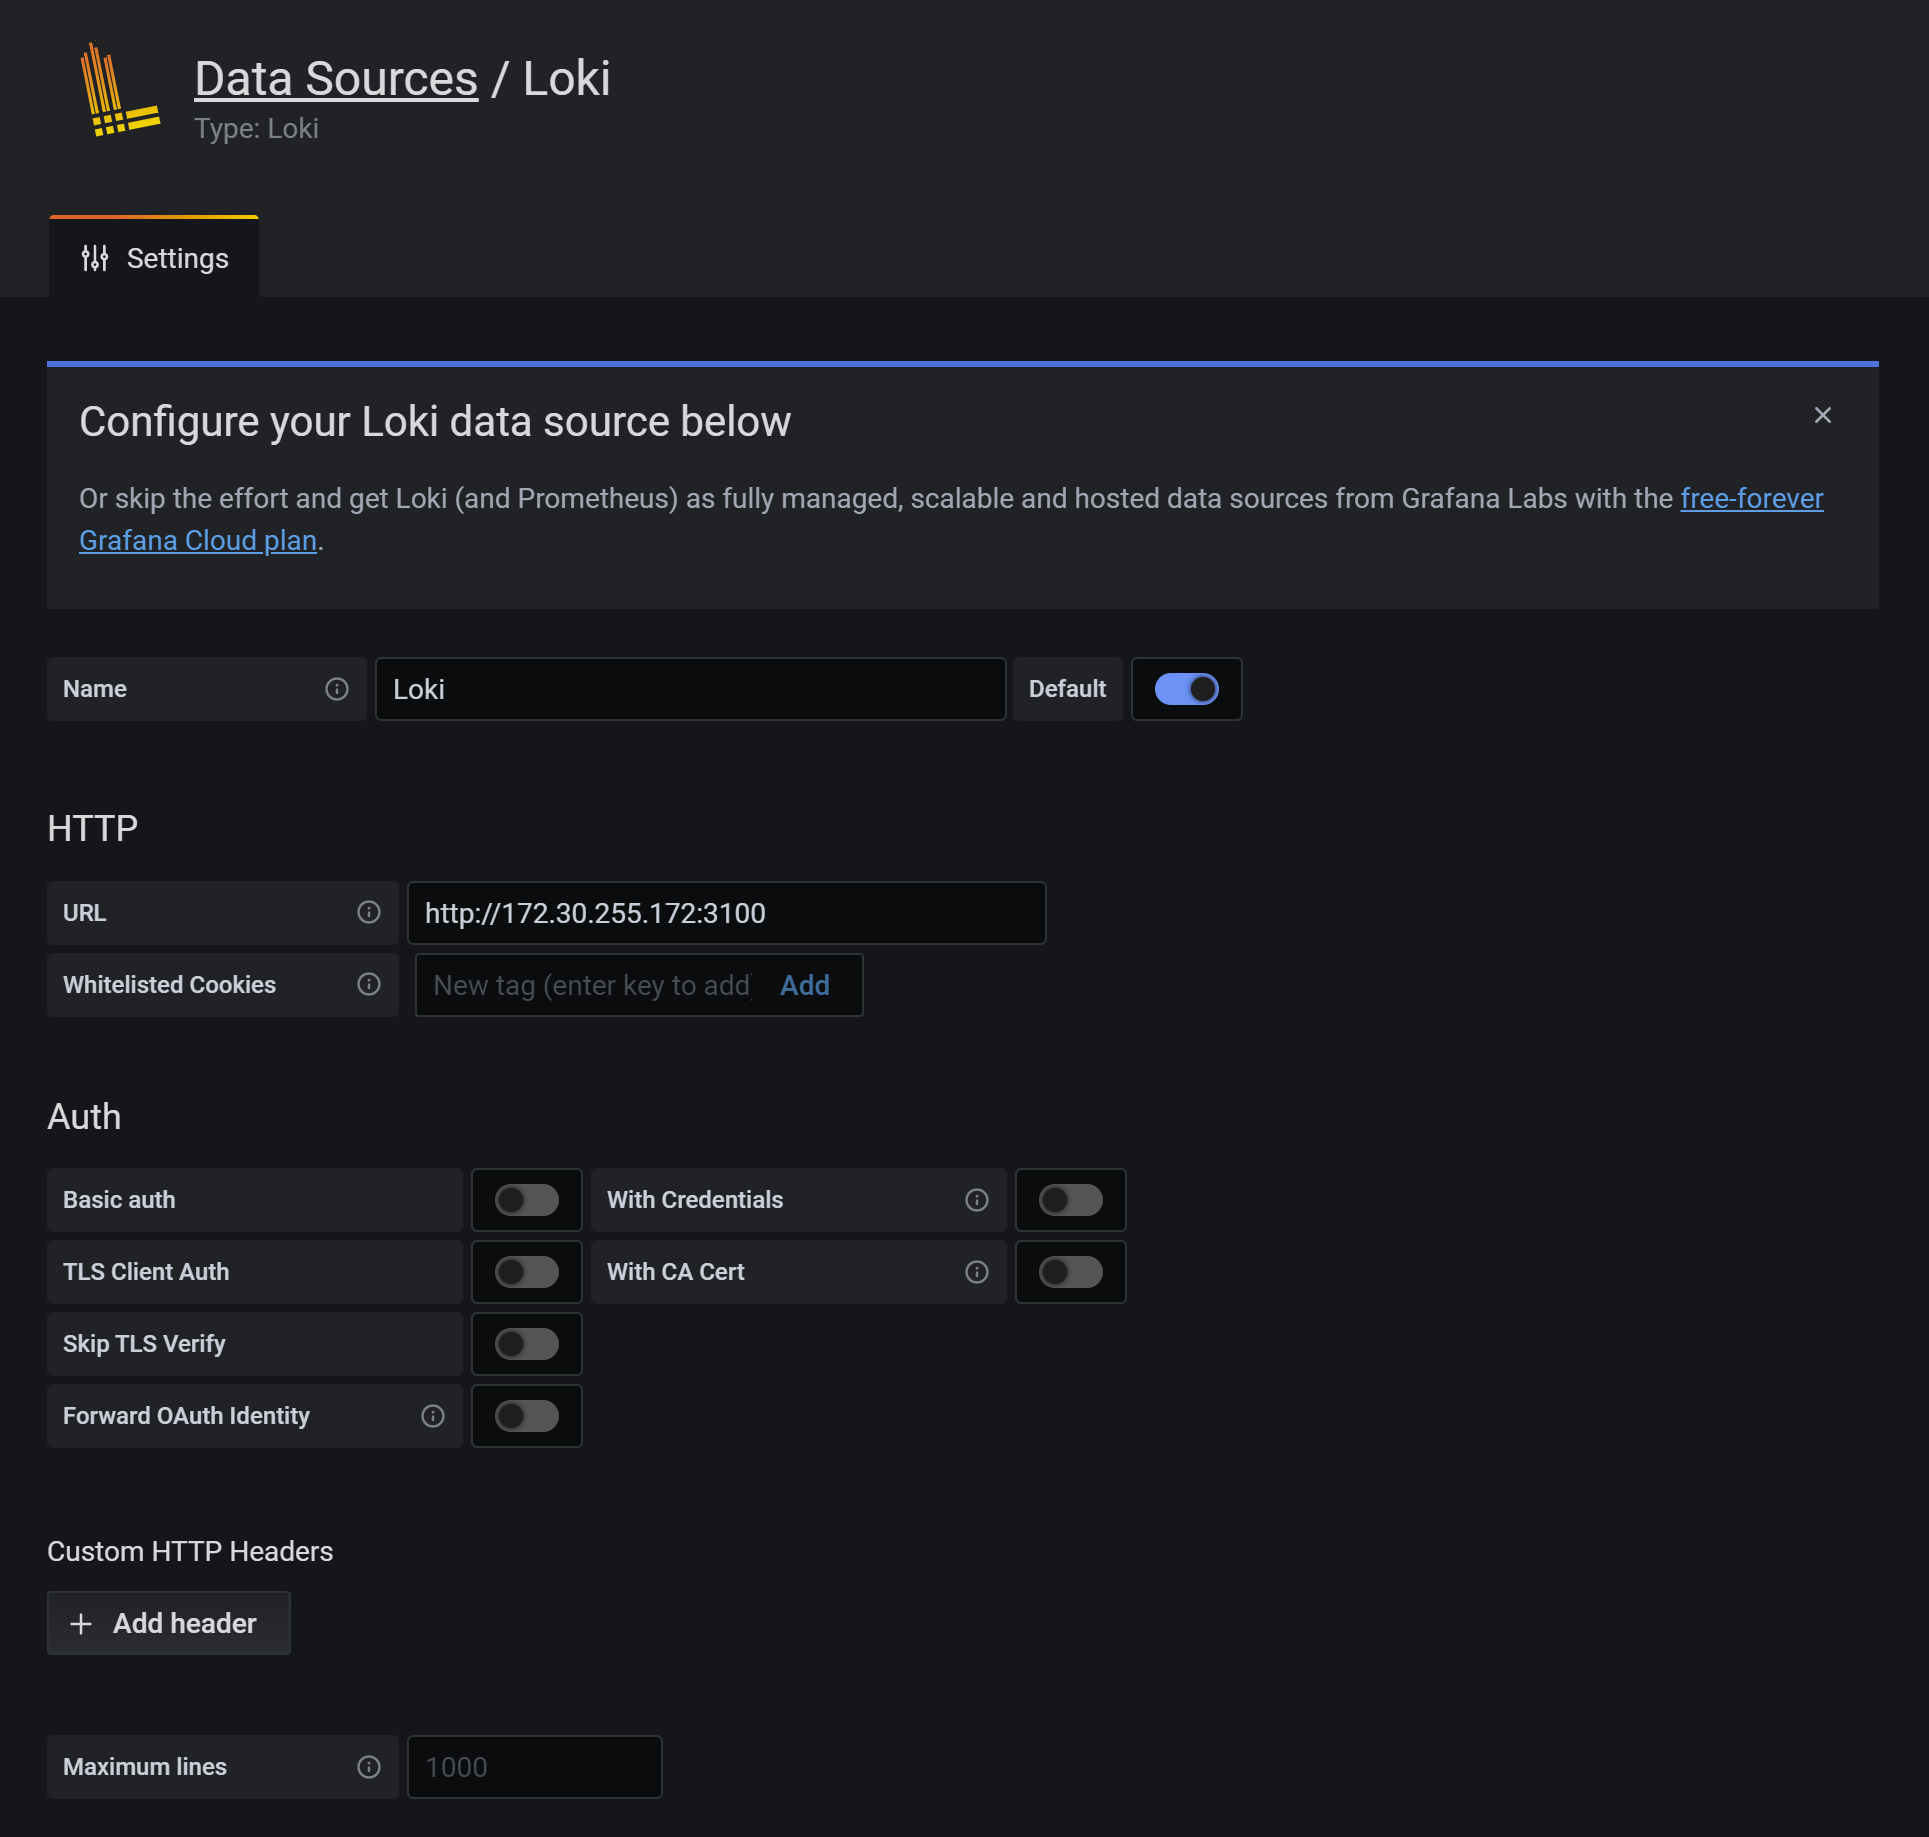The height and width of the screenshot is (1837, 1929).
Task: Click the With CA Cert info icon
Action: point(977,1272)
